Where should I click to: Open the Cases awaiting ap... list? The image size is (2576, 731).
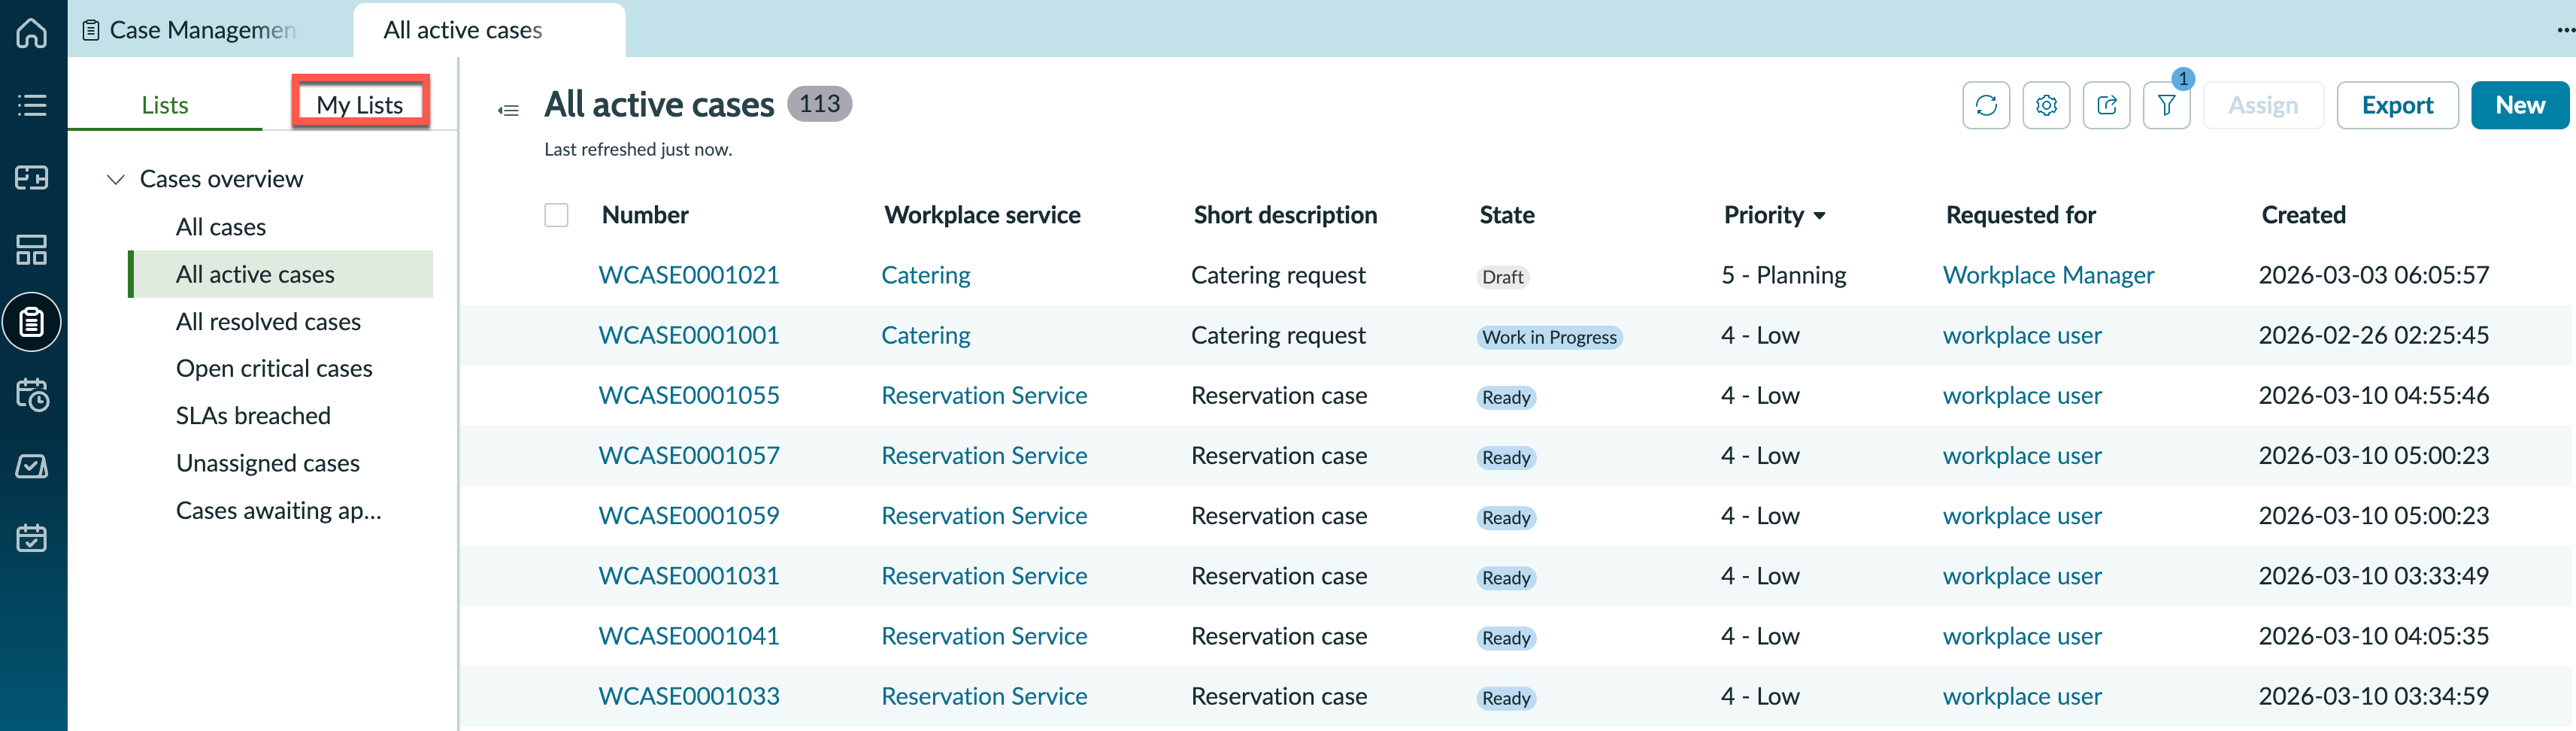pos(279,511)
